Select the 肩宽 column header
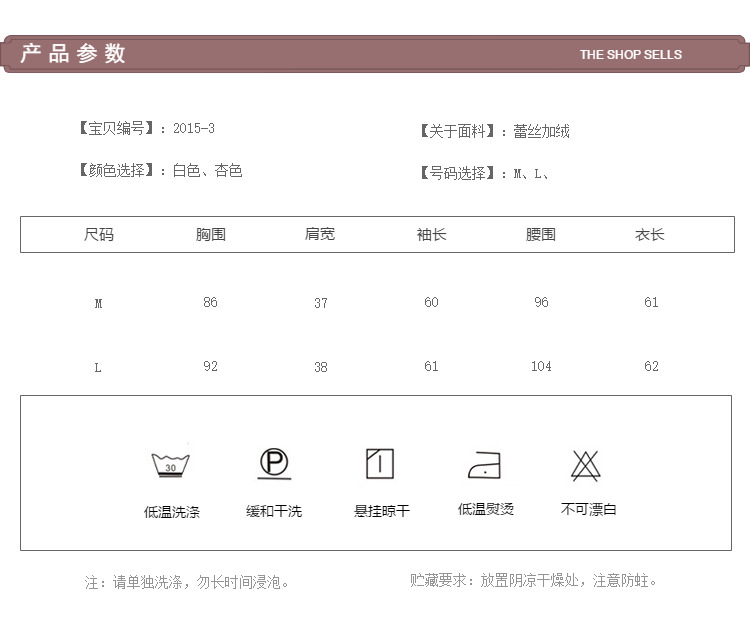 (x=320, y=235)
